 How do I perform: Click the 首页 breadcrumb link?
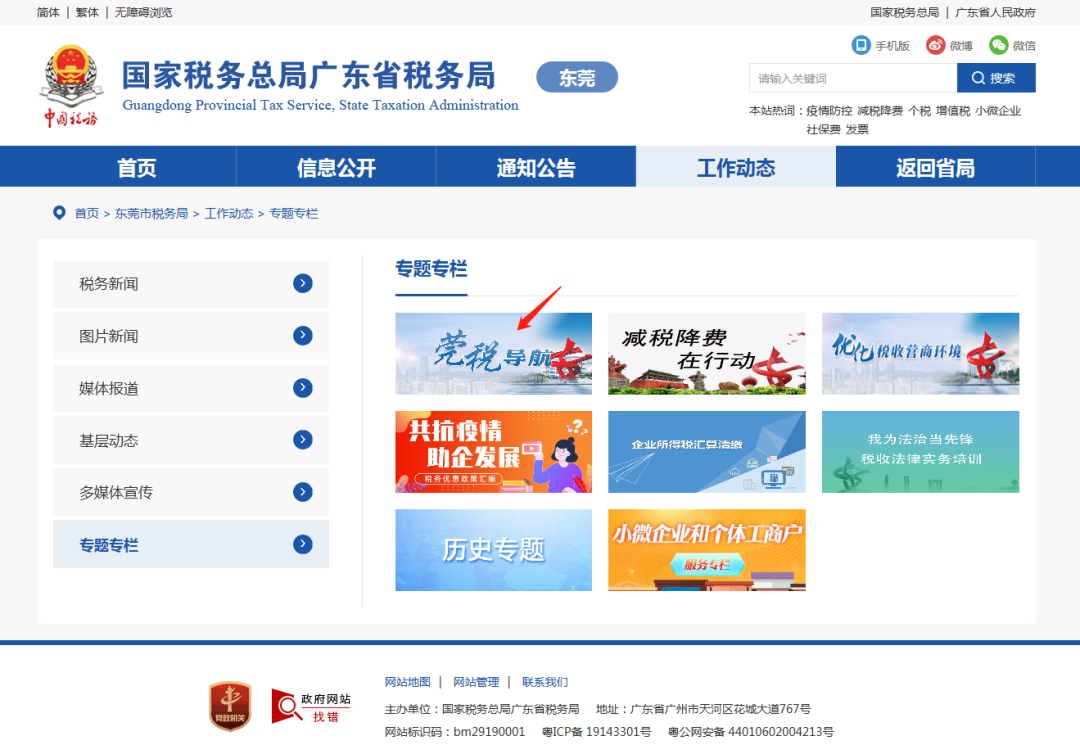(87, 213)
